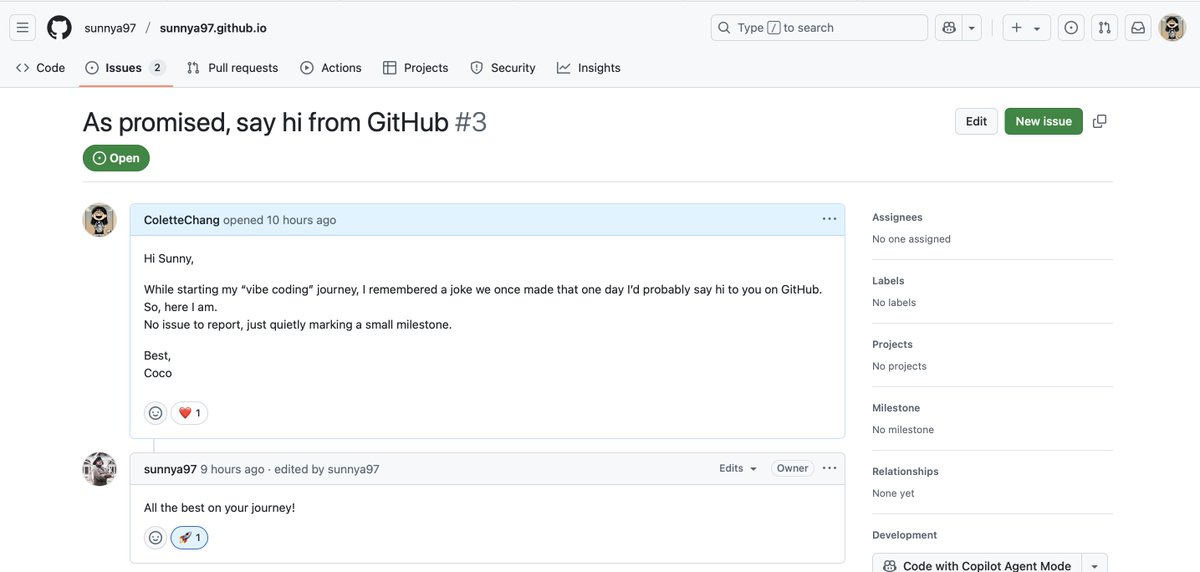Toggle the rocket reaction with count 1
The height and width of the screenshot is (572, 1200).
(189, 538)
